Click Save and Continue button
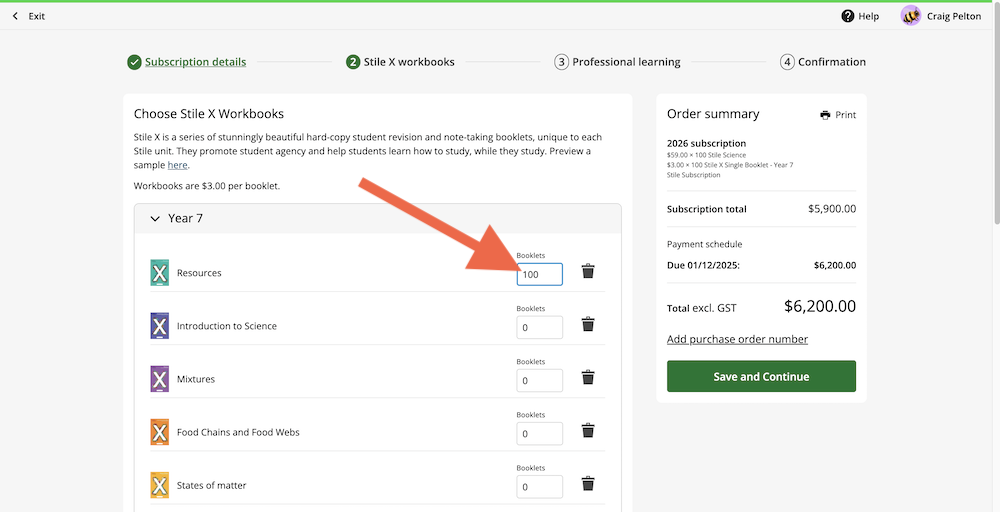Screen dimensions: 1000x512 click(x=761, y=376)
